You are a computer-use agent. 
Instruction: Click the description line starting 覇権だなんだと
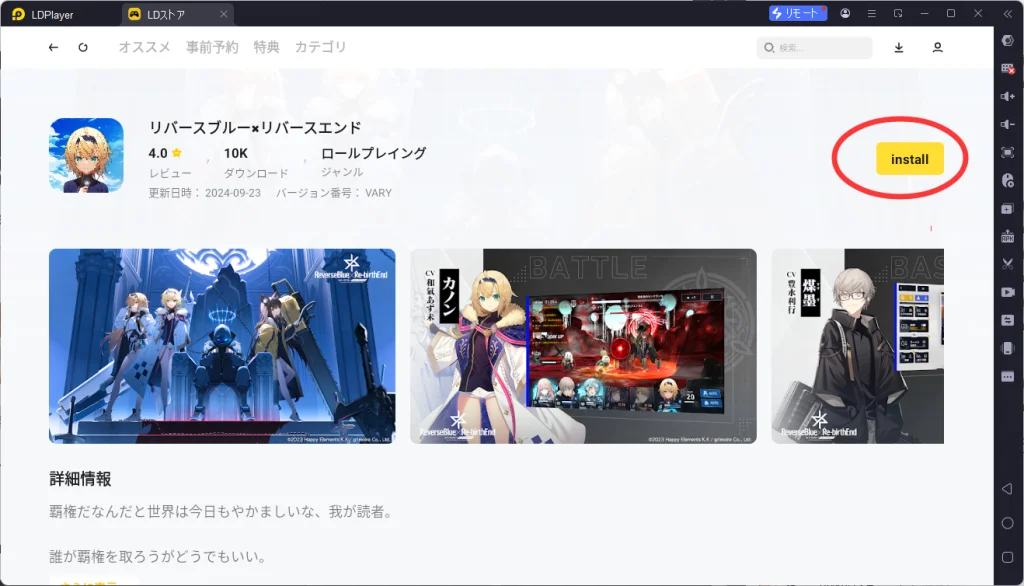[223, 512]
